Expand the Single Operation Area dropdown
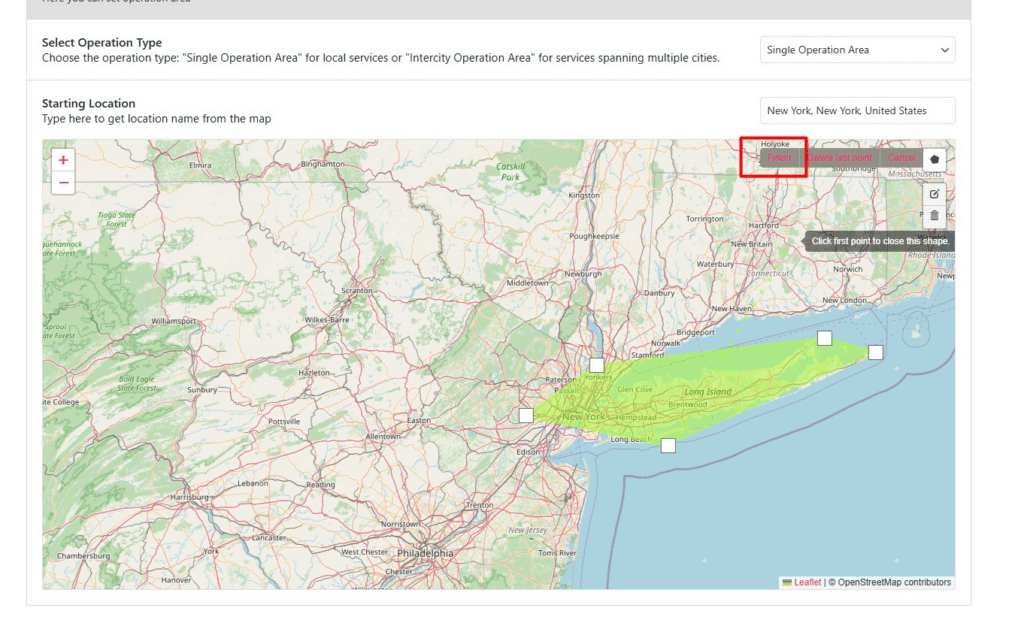1024x626 pixels. click(x=857, y=49)
